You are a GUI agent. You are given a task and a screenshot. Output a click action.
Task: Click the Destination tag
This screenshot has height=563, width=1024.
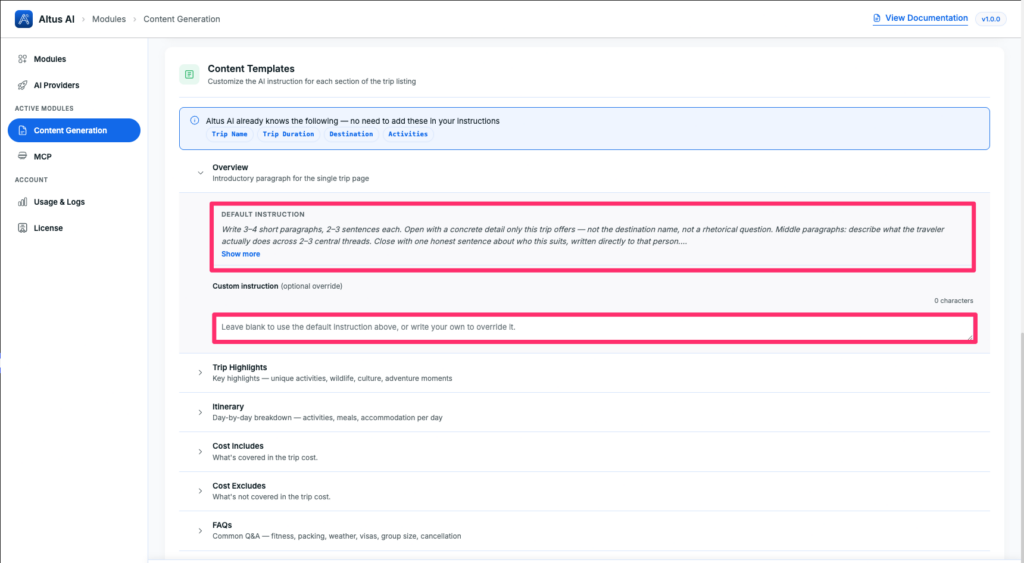click(x=351, y=135)
